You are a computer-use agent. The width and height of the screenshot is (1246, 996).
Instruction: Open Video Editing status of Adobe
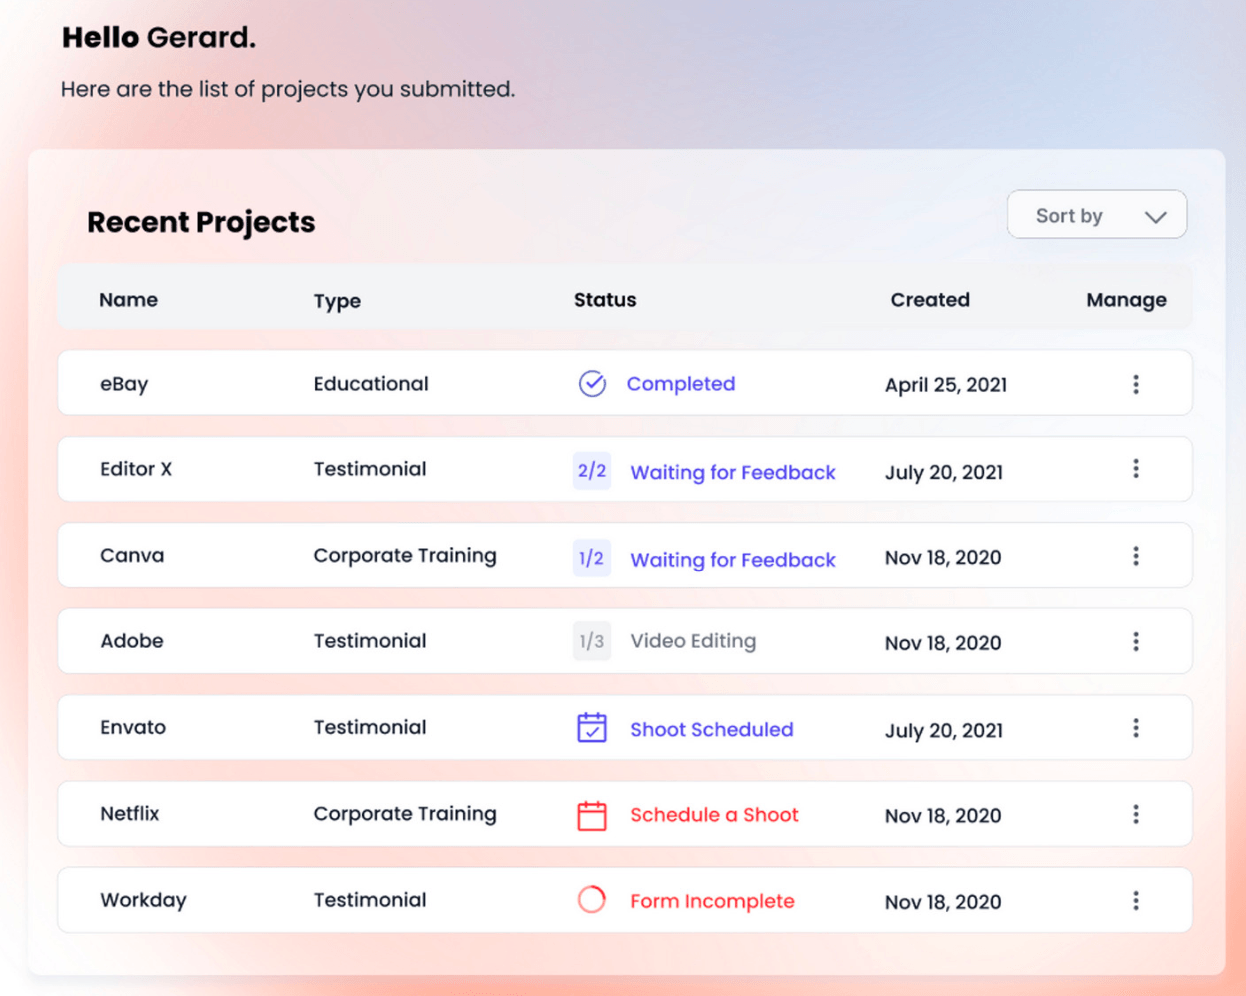pyautogui.click(x=693, y=641)
